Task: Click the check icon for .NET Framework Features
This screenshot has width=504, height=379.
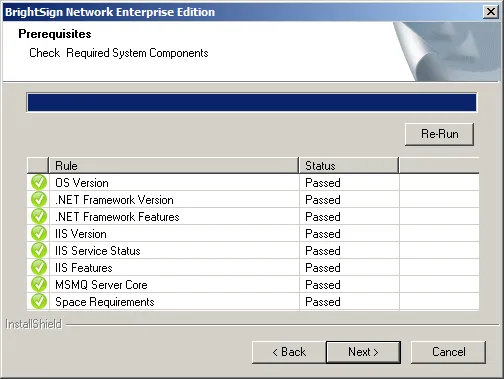Action: (39, 217)
